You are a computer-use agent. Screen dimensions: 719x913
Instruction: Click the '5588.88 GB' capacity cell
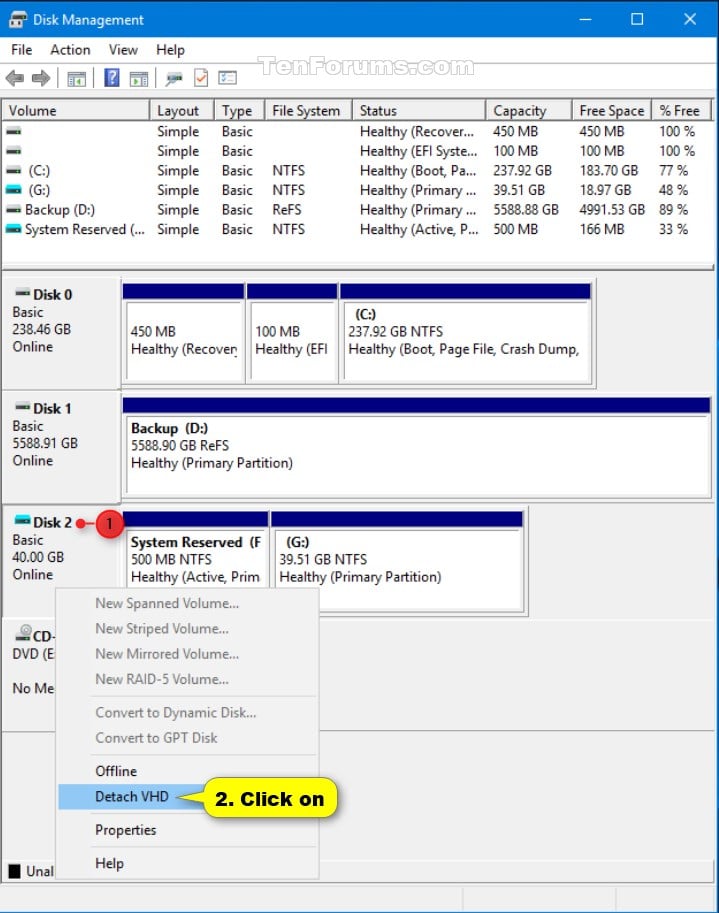click(x=526, y=210)
